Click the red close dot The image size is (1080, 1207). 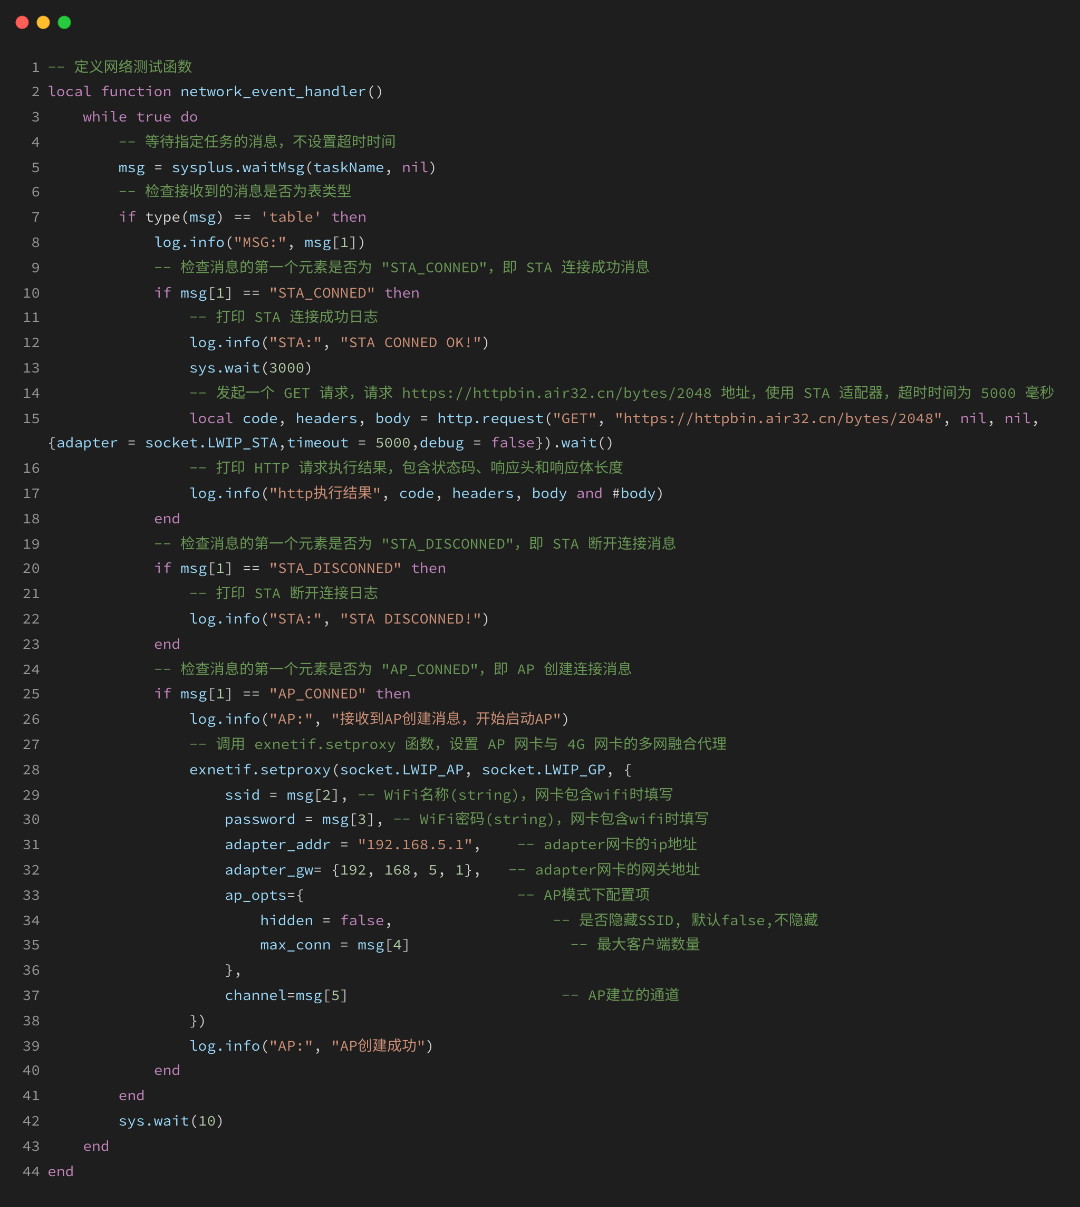coord(22,22)
